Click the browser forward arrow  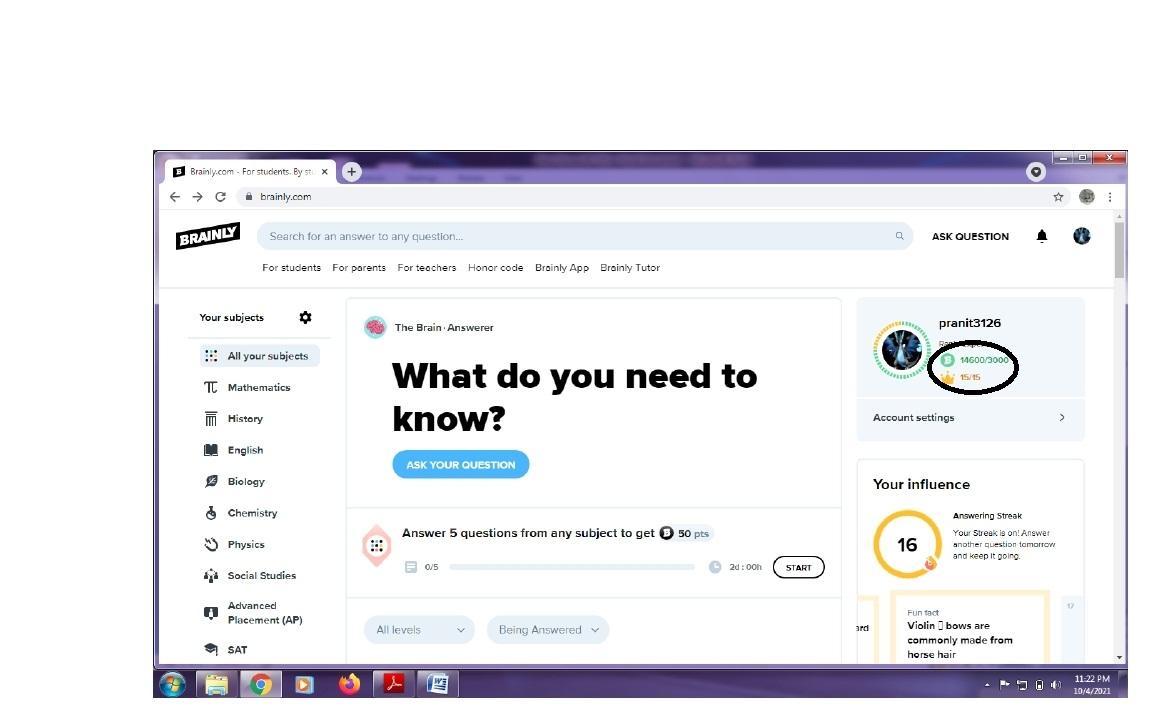[x=197, y=197]
